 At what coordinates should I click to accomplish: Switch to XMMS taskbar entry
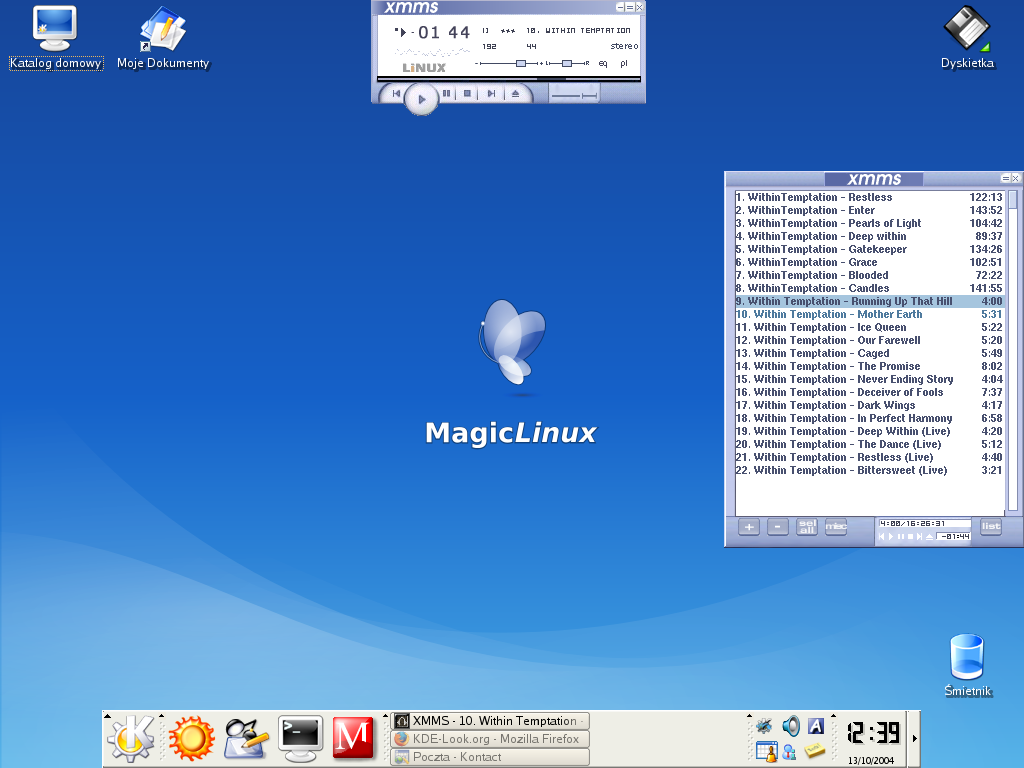[490, 721]
